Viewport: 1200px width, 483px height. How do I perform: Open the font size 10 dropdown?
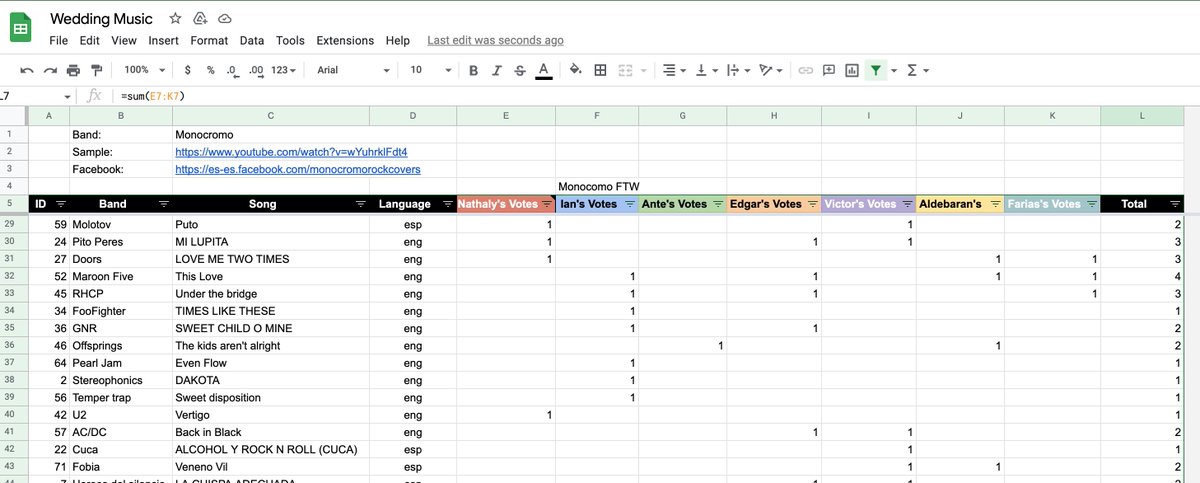429,70
